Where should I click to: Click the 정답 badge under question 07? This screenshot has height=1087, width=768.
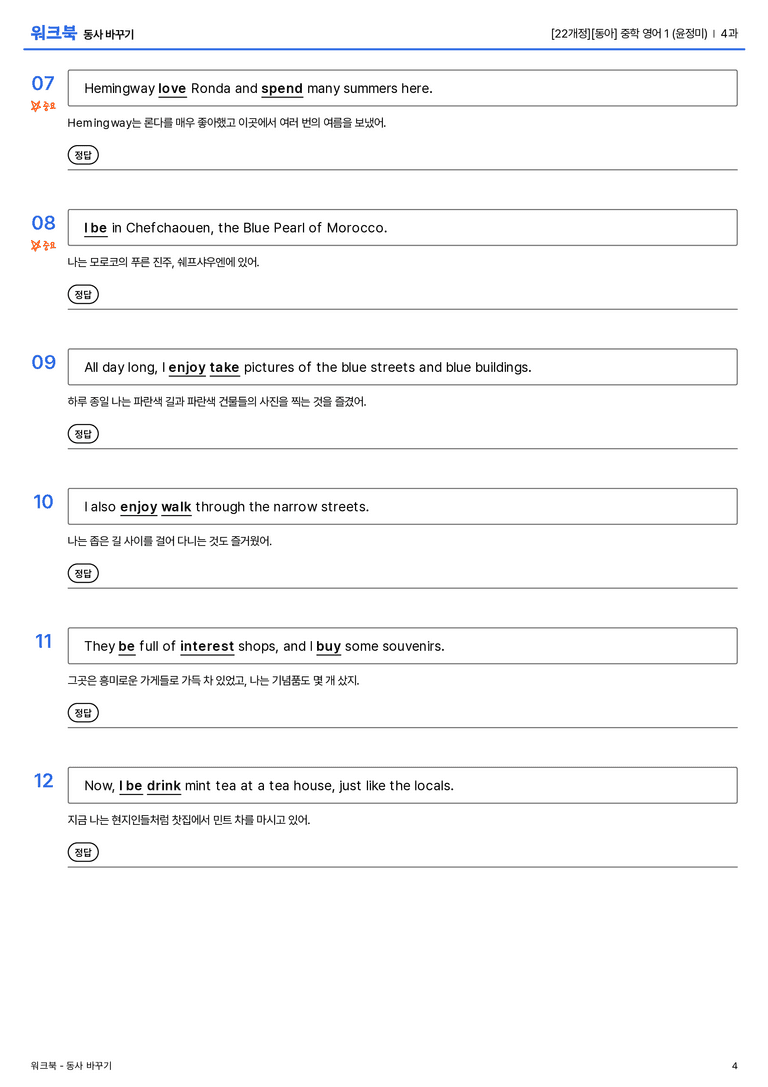tap(83, 155)
